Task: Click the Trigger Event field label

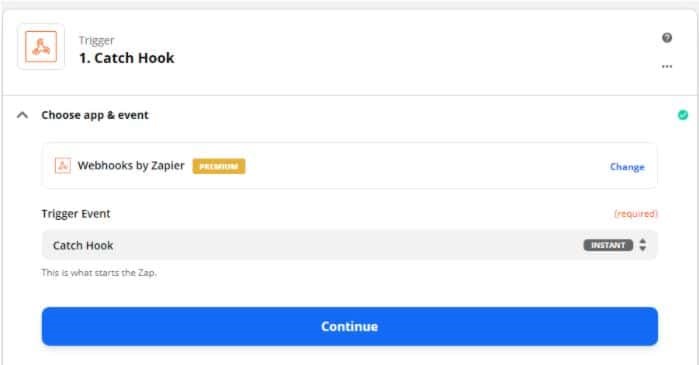Action: (76, 214)
